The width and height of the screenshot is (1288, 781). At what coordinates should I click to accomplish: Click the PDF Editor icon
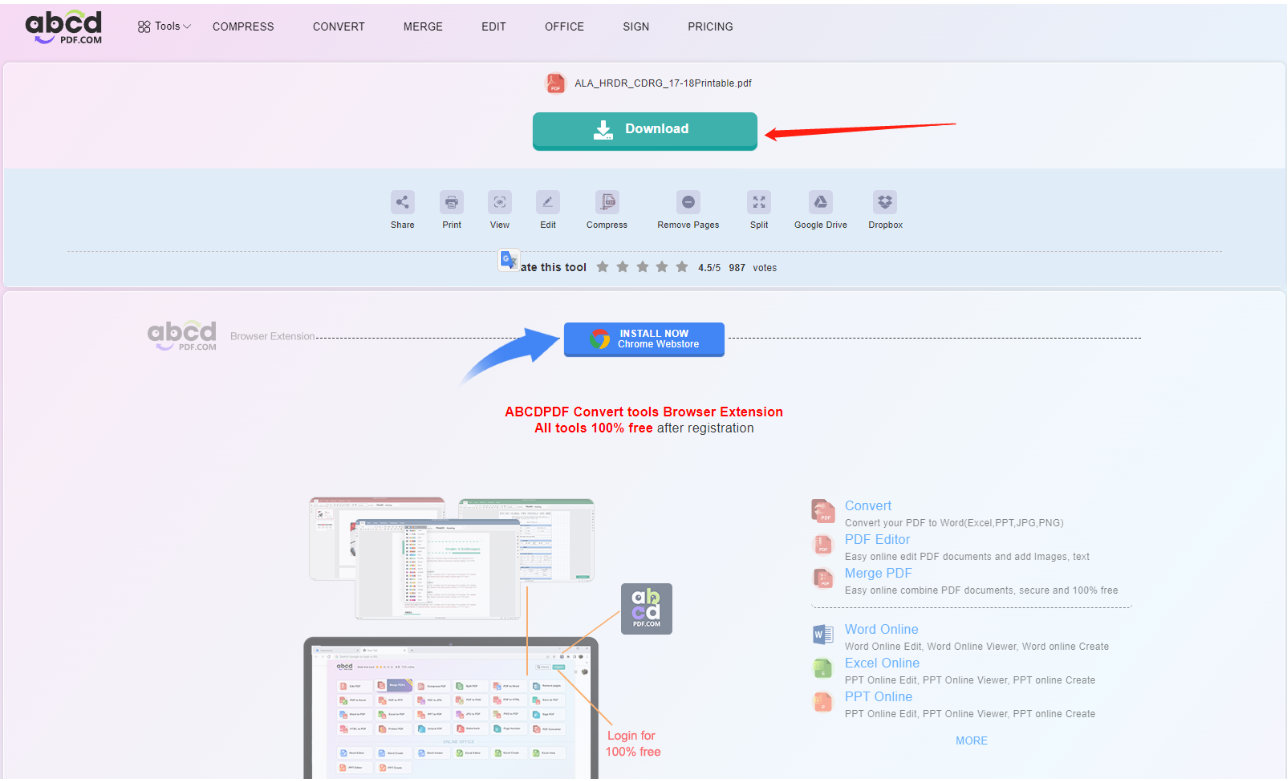click(x=823, y=545)
